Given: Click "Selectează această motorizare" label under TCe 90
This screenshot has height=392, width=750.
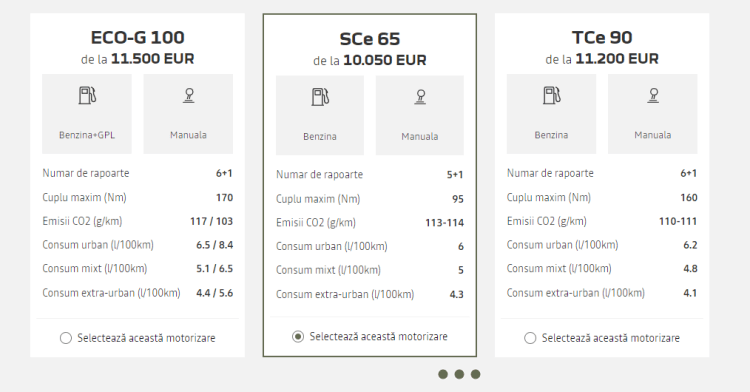Looking at the screenshot, I should point(610,338).
